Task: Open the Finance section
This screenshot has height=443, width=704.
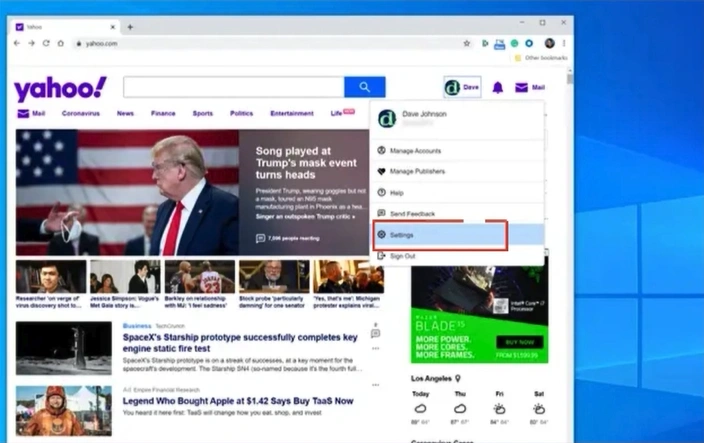Action: pyautogui.click(x=163, y=114)
